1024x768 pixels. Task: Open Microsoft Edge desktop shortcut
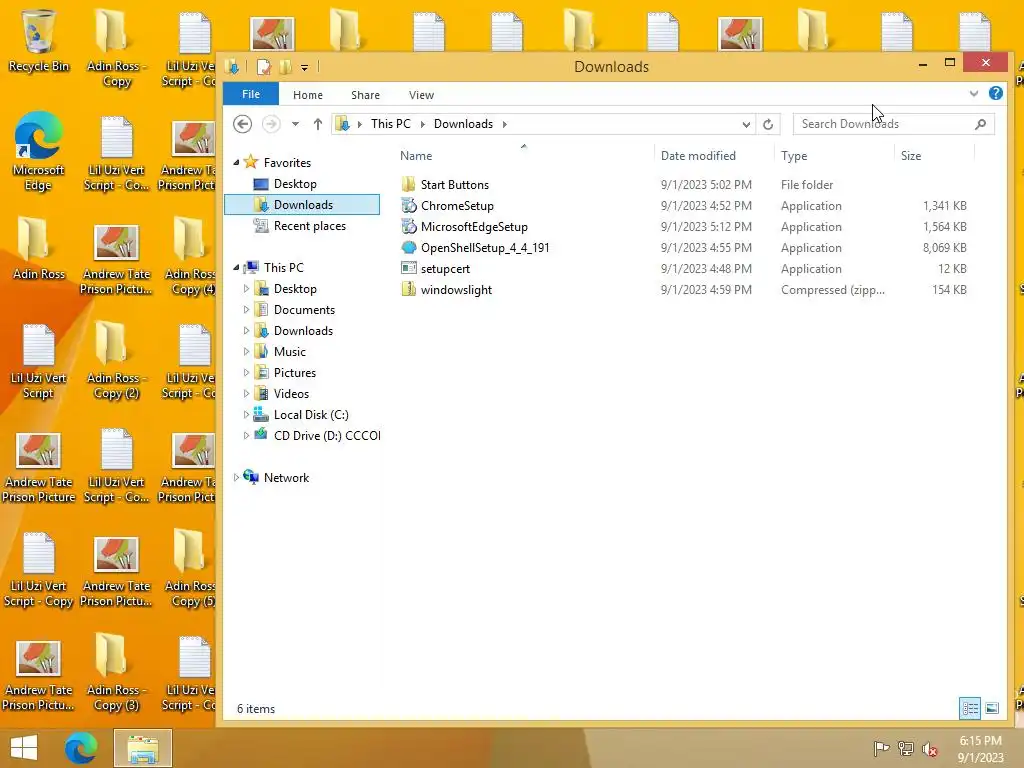(39, 152)
